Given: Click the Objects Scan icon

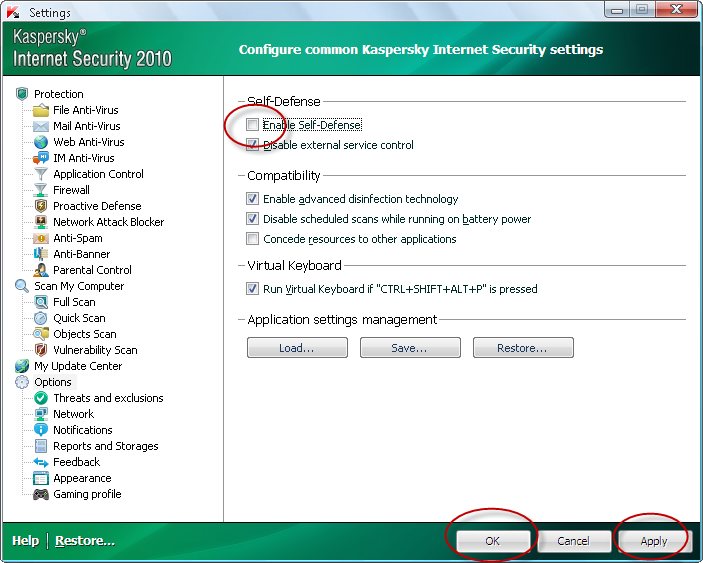Looking at the screenshot, I should (41, 334).
